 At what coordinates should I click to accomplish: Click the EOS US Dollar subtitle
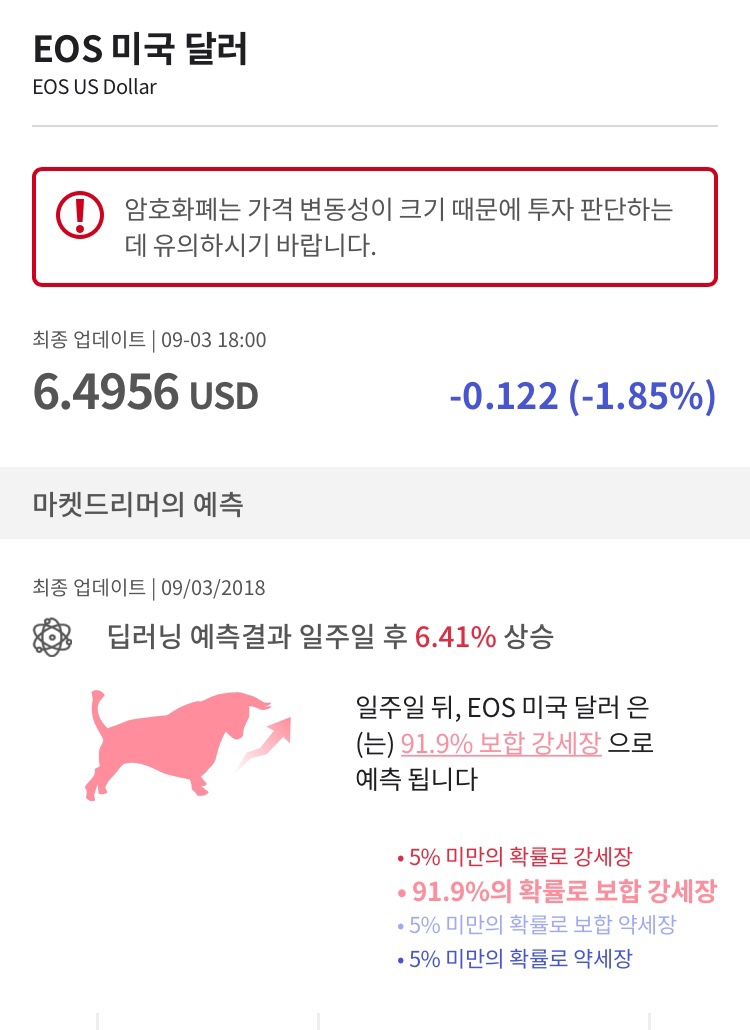pos(95,87)
